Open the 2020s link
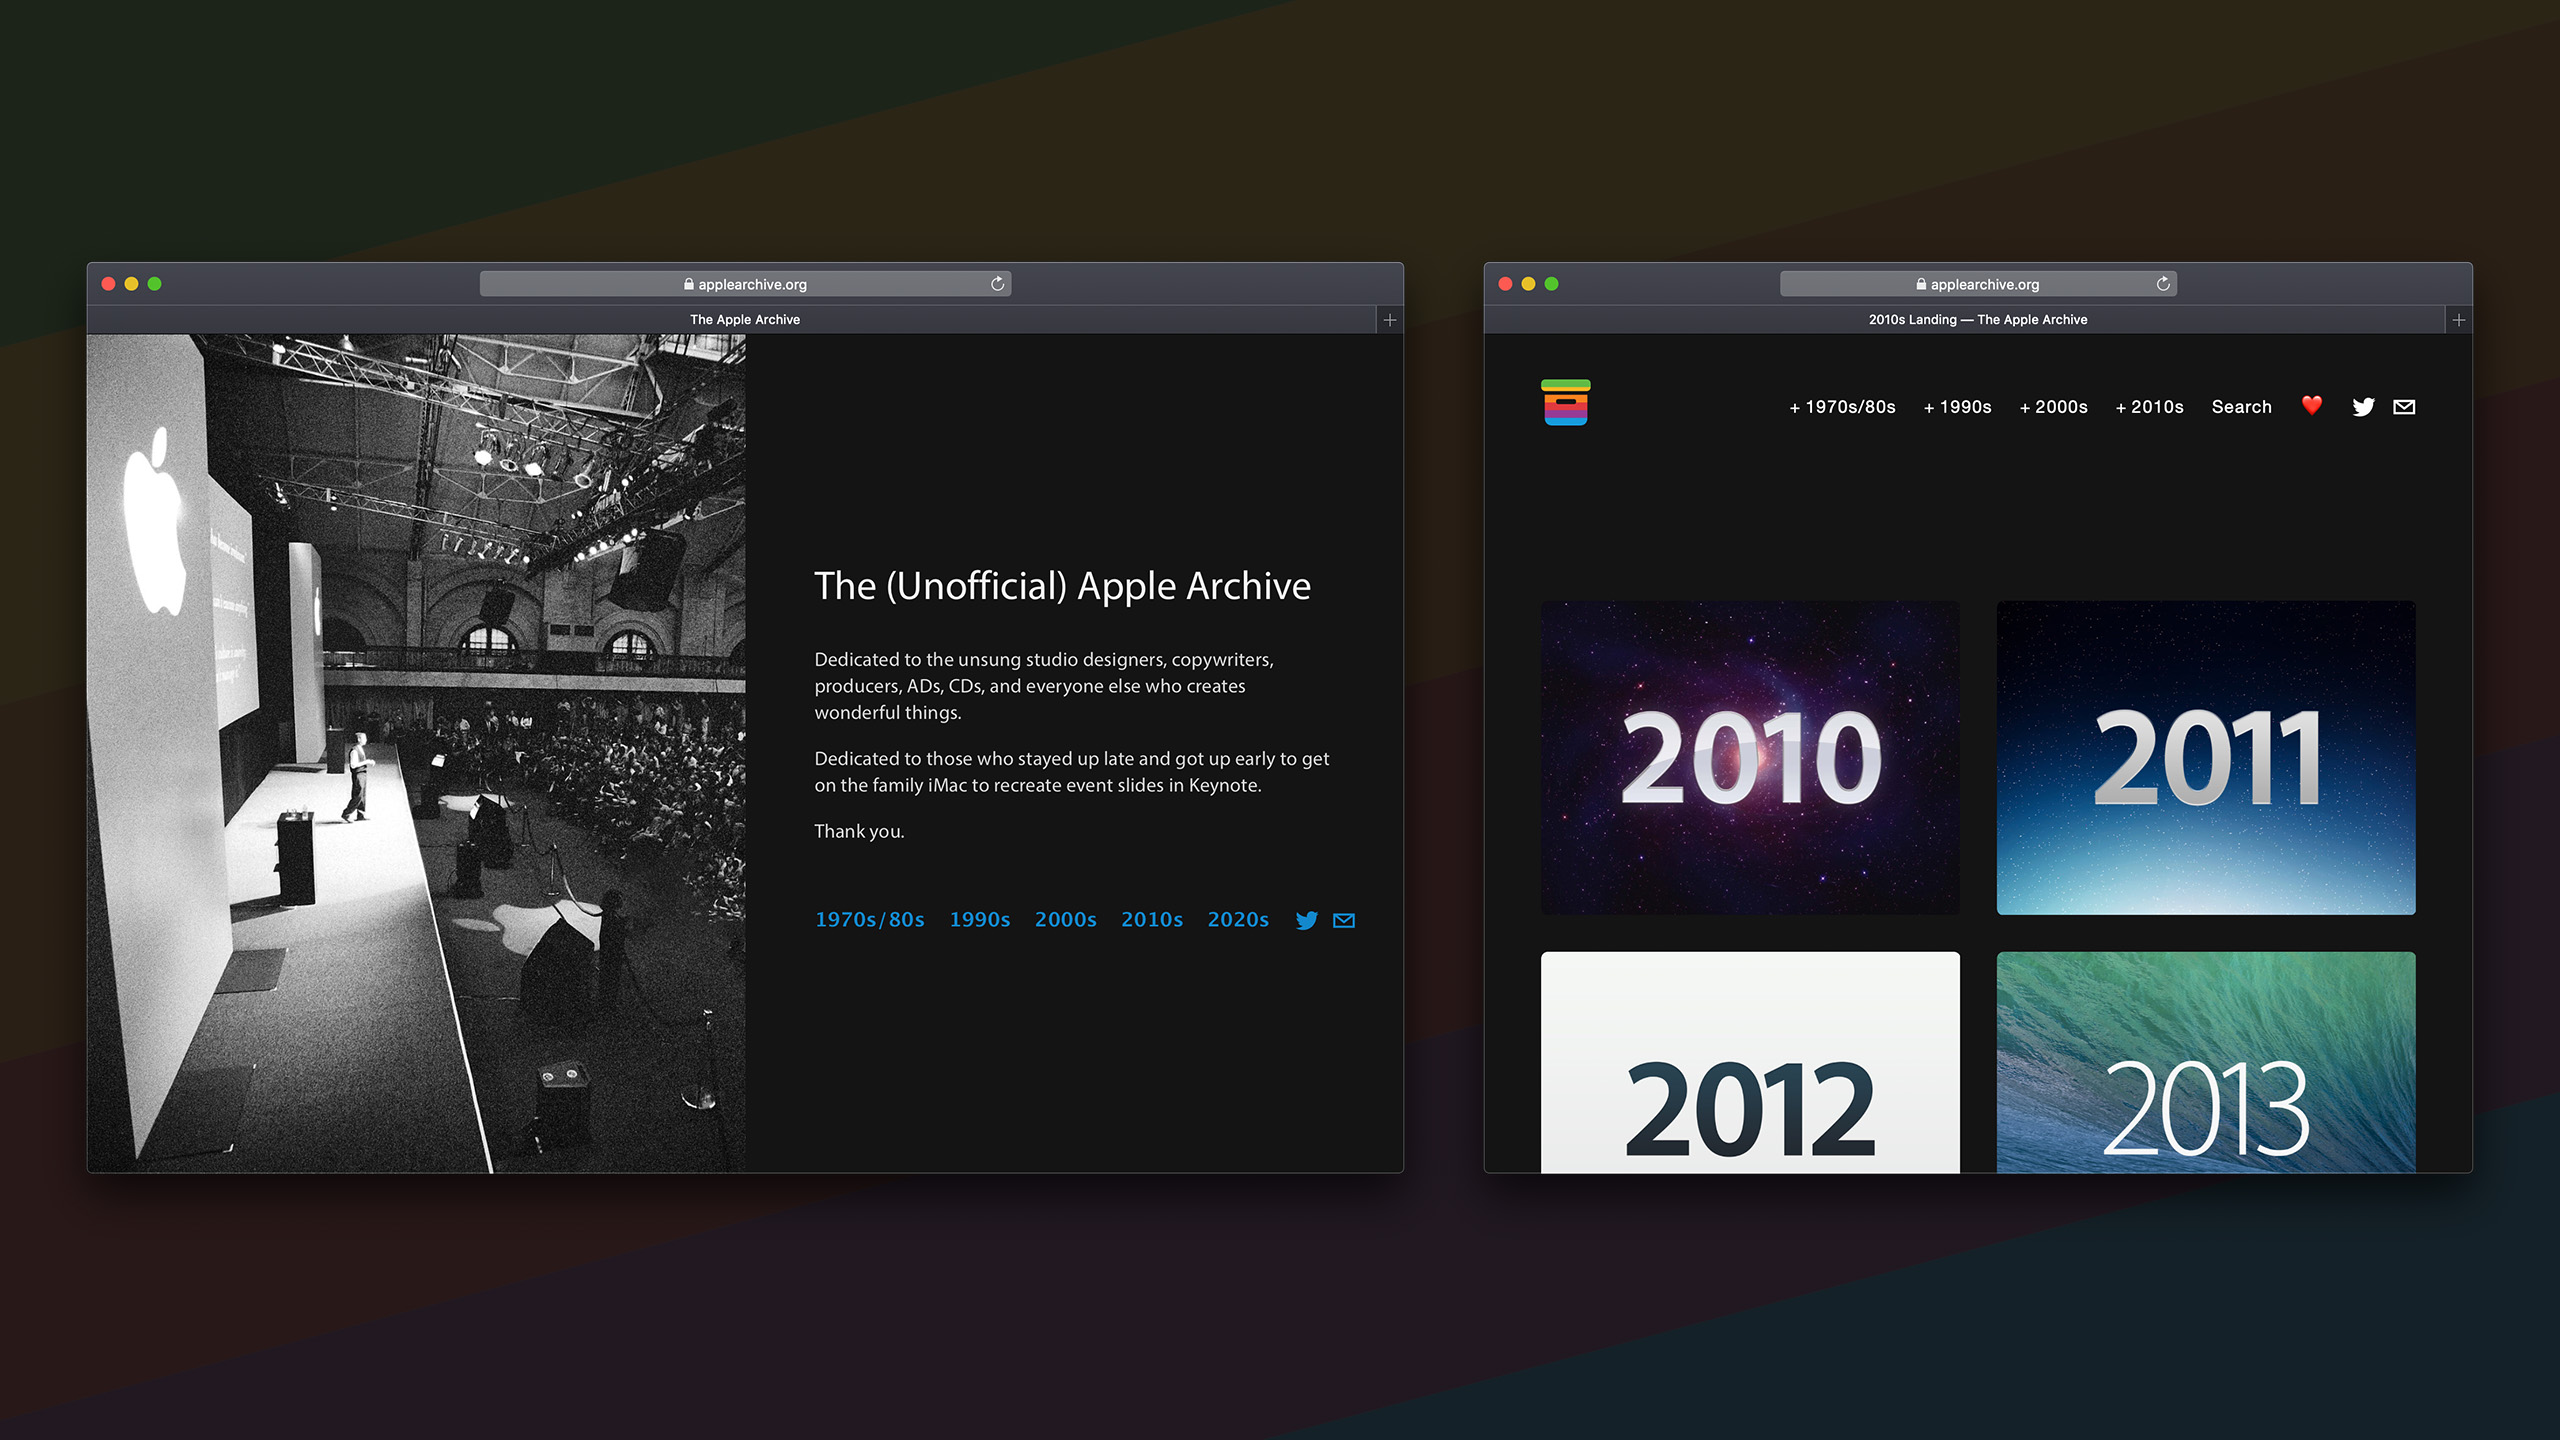The image size is (2560, 1440). 1237,919
